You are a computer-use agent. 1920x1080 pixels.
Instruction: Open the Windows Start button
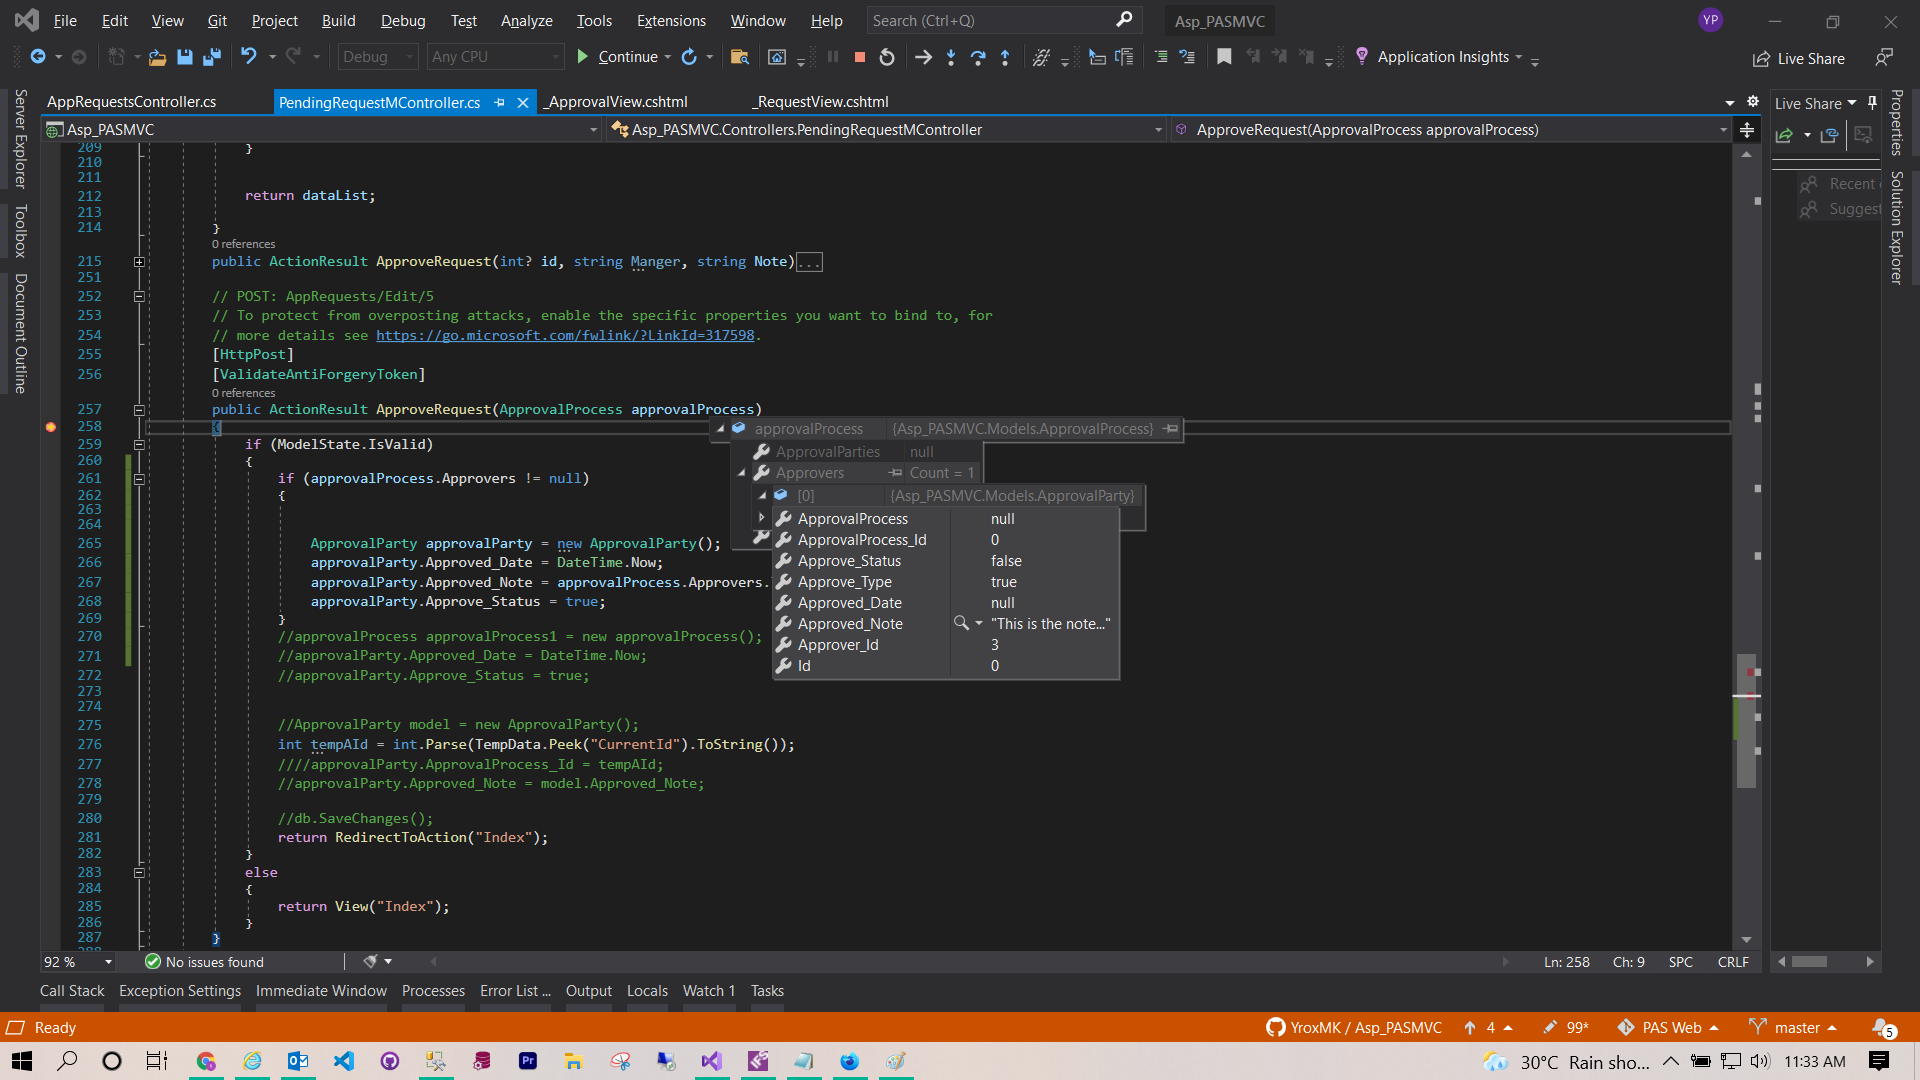pyautogui.click(x=22, y=1061)
